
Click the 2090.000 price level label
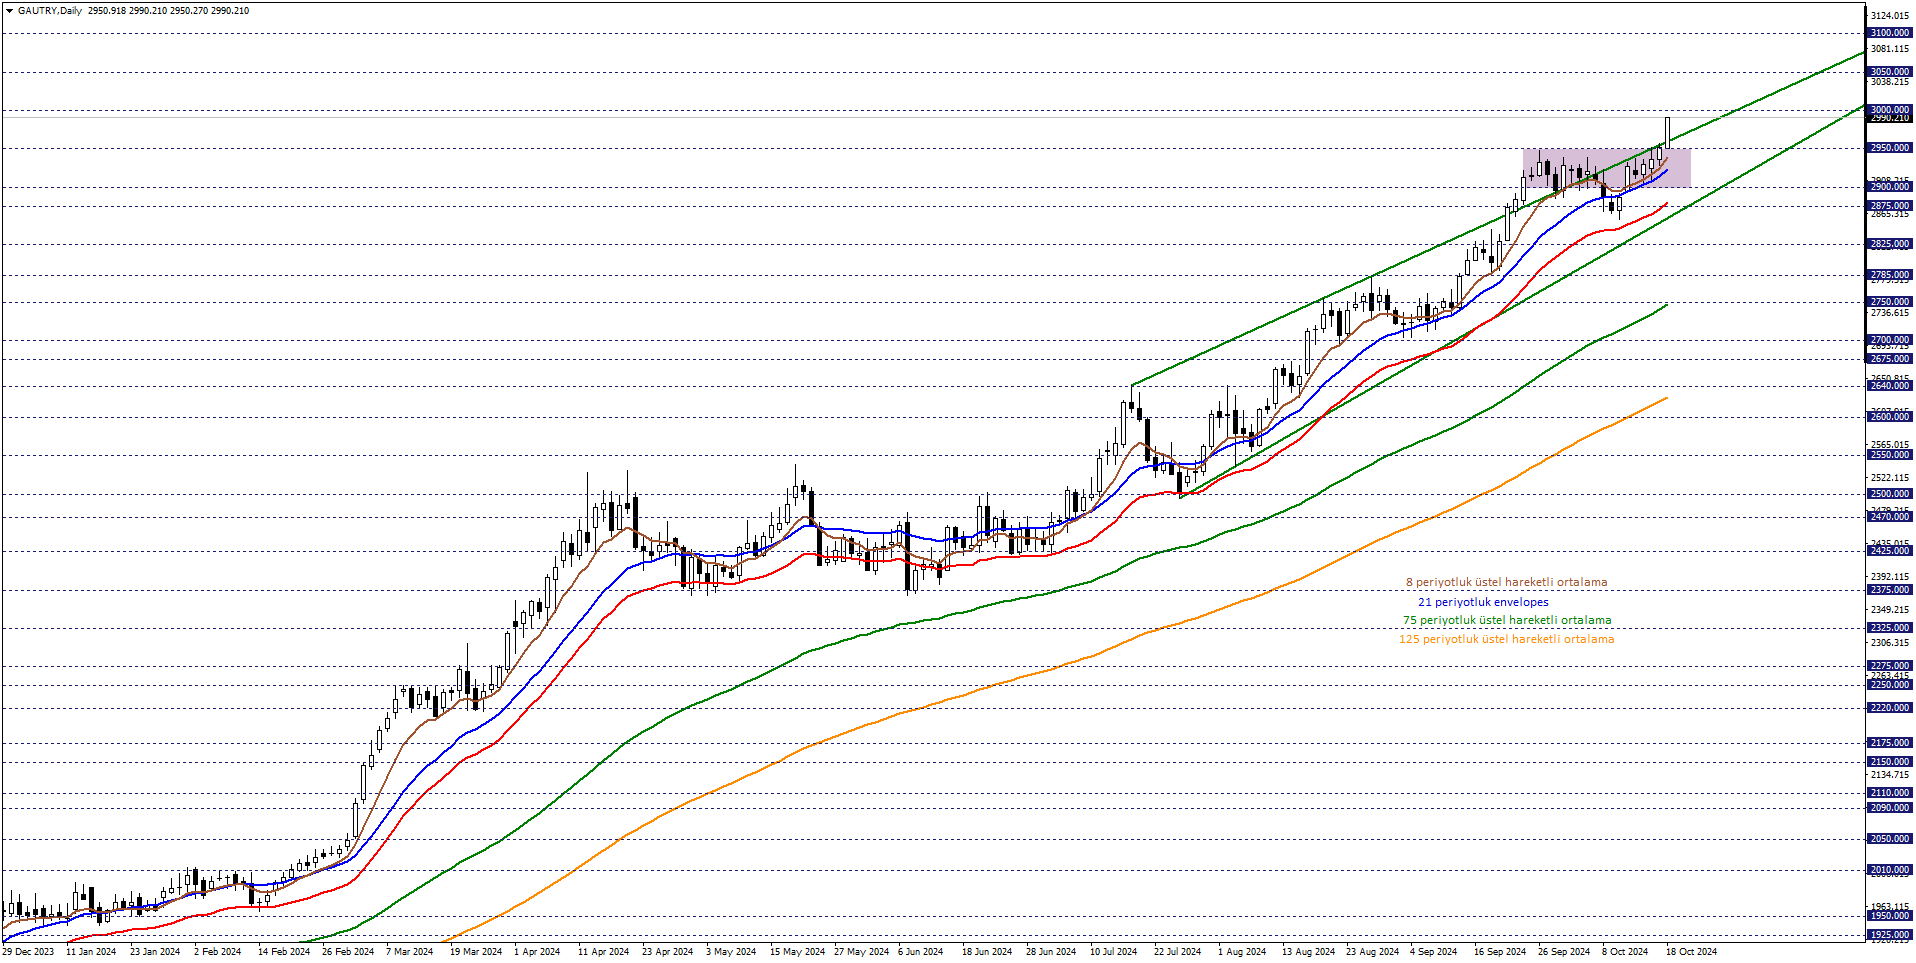tap(1889, 808)
